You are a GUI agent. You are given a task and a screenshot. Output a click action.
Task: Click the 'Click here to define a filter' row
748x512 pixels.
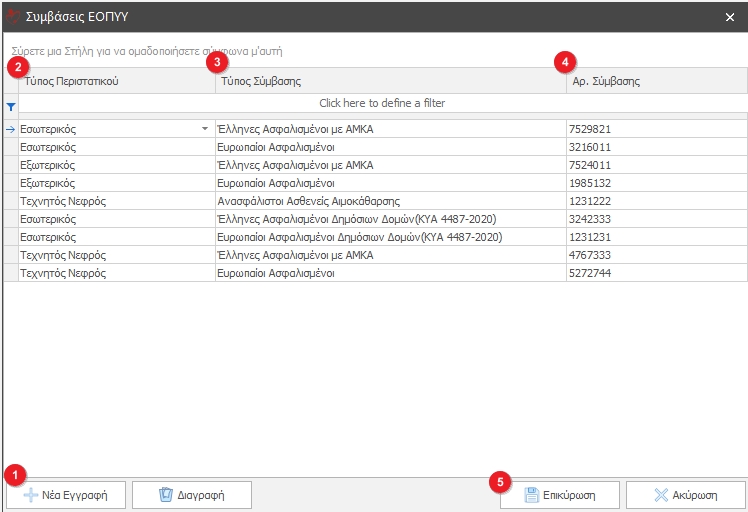pyautogui.click(x=382, y=103)
